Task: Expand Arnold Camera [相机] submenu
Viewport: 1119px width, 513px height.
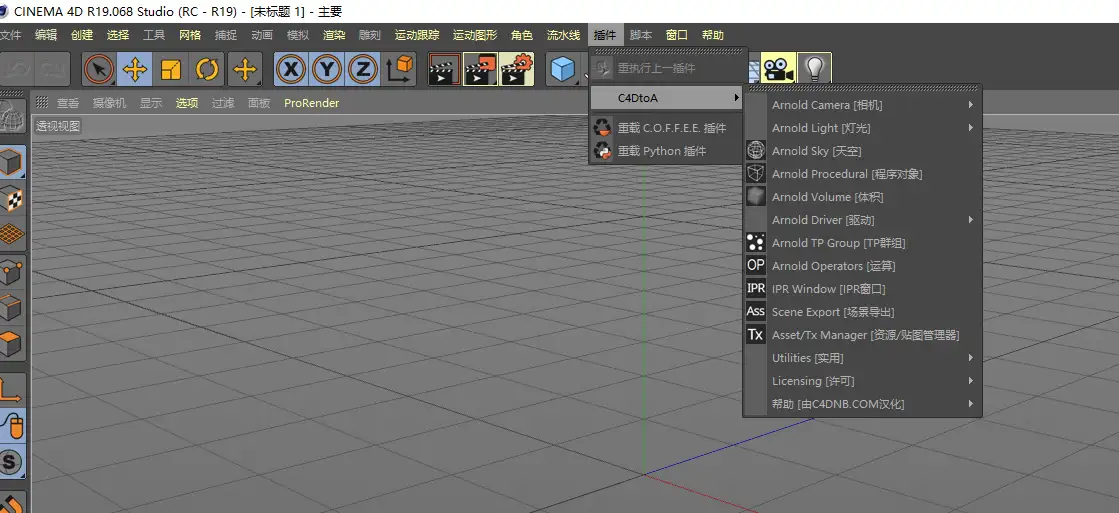Action: pos(862,105)
